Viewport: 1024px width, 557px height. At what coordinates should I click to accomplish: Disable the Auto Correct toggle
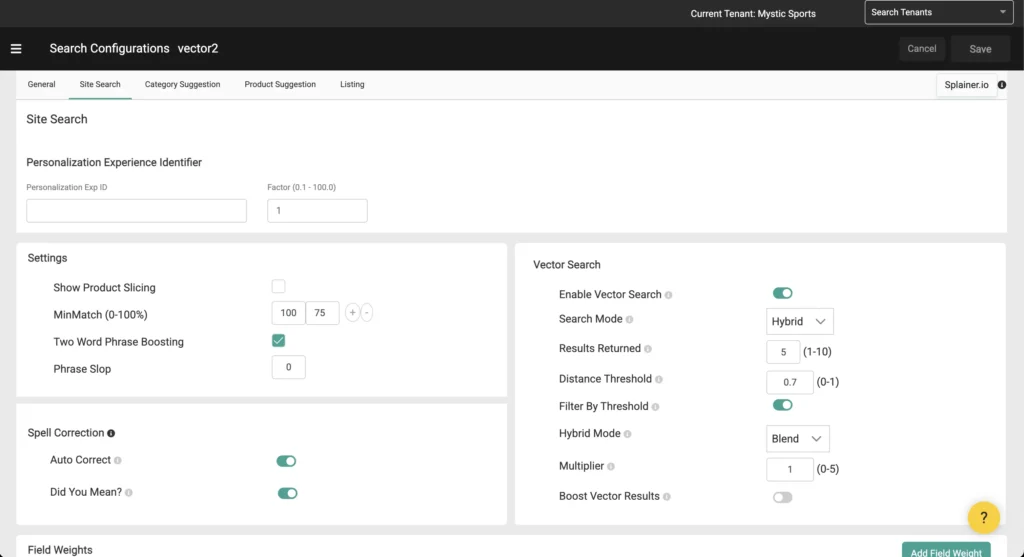(x=286, y=461)
